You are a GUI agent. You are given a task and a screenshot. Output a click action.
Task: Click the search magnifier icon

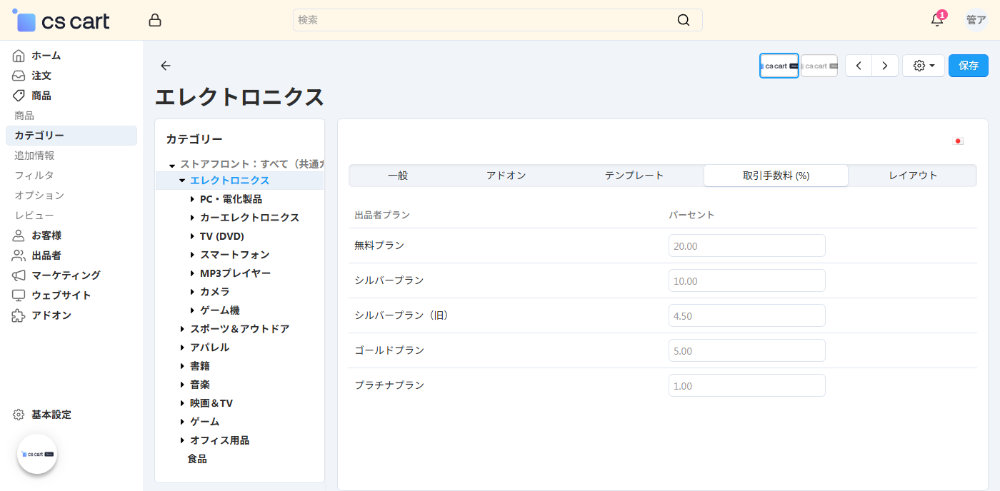click(683, 20)
